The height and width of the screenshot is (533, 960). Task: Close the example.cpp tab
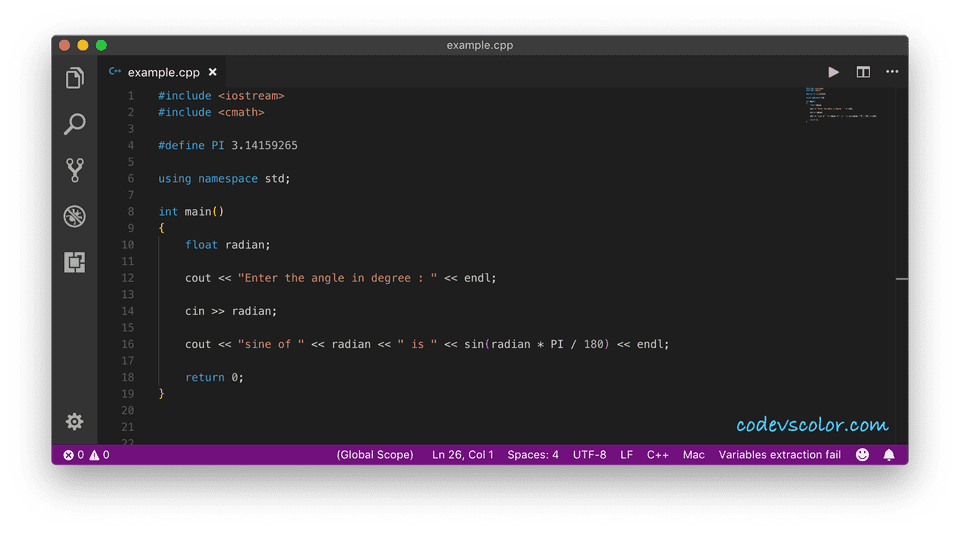(x=212, y=72)
